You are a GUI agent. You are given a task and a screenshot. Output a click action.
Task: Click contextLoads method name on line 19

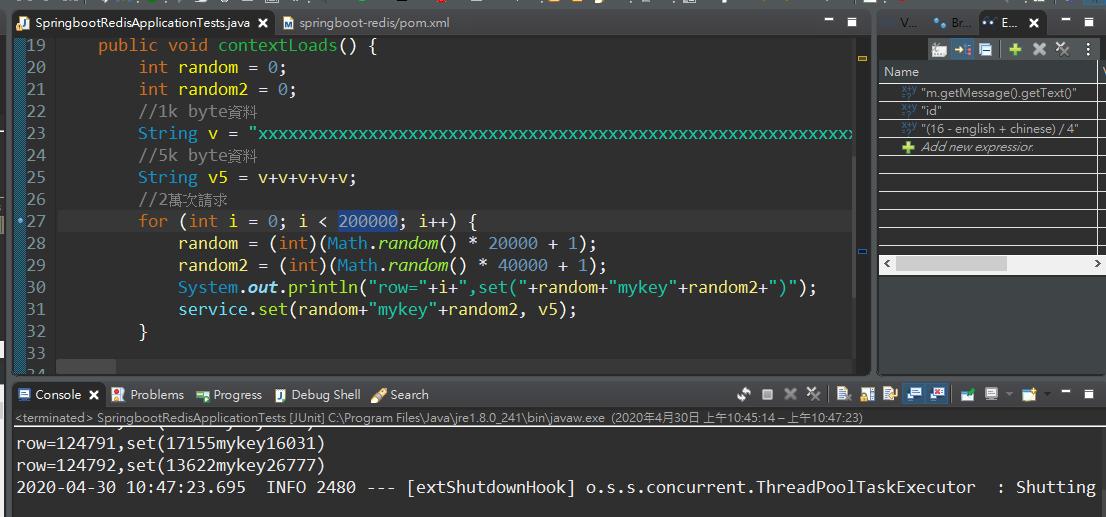click(278, 46)
